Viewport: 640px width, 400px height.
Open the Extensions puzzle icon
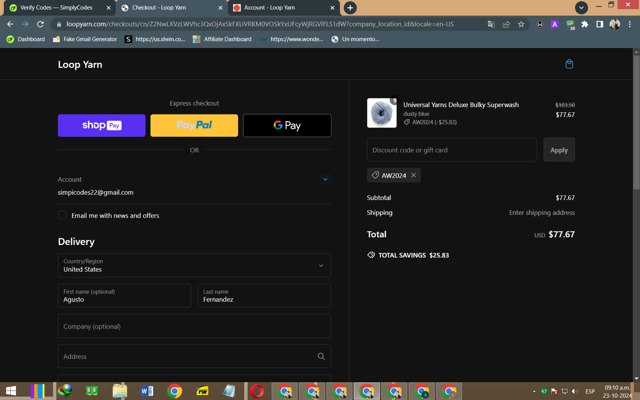click(x=584, y=24)
